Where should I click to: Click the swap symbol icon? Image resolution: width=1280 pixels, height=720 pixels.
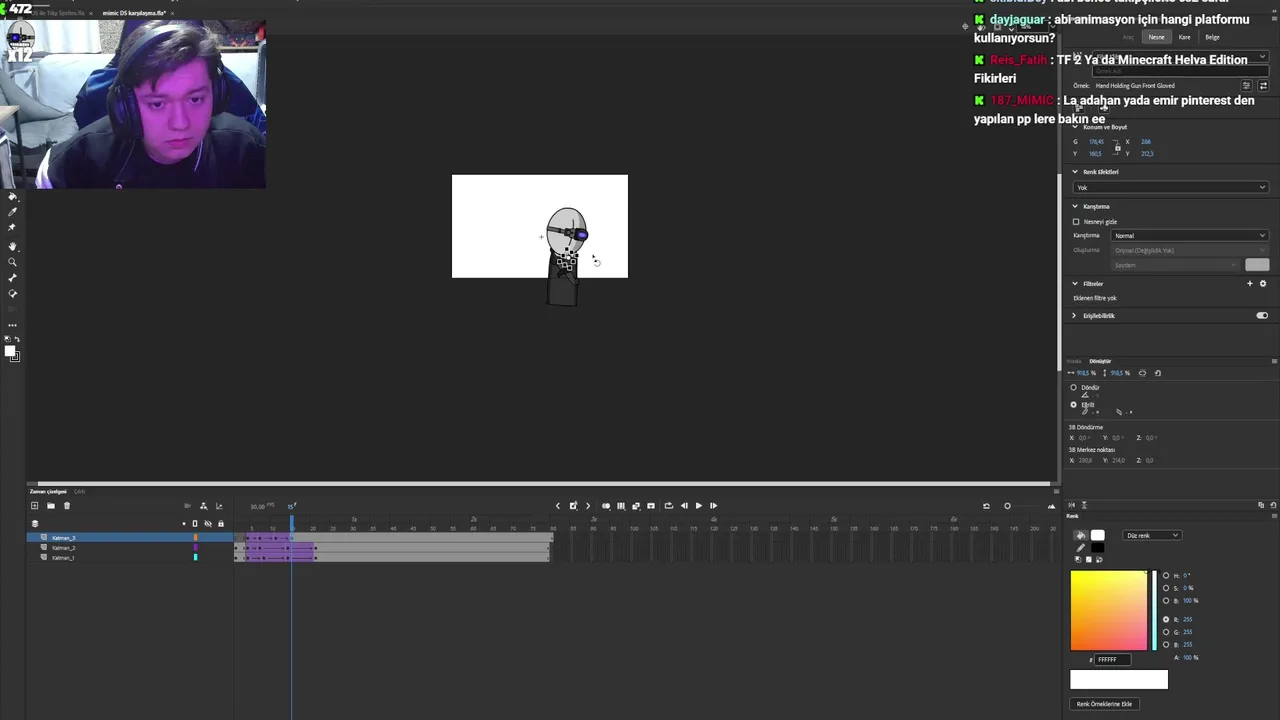(x=1263, y=86)
